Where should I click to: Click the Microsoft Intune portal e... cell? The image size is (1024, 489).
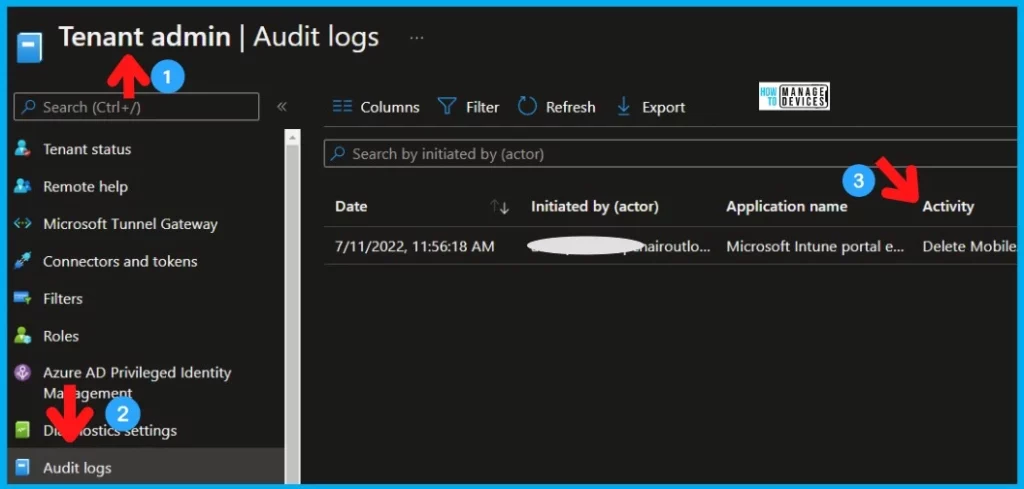pyautogui.click(x=816, y=246)
